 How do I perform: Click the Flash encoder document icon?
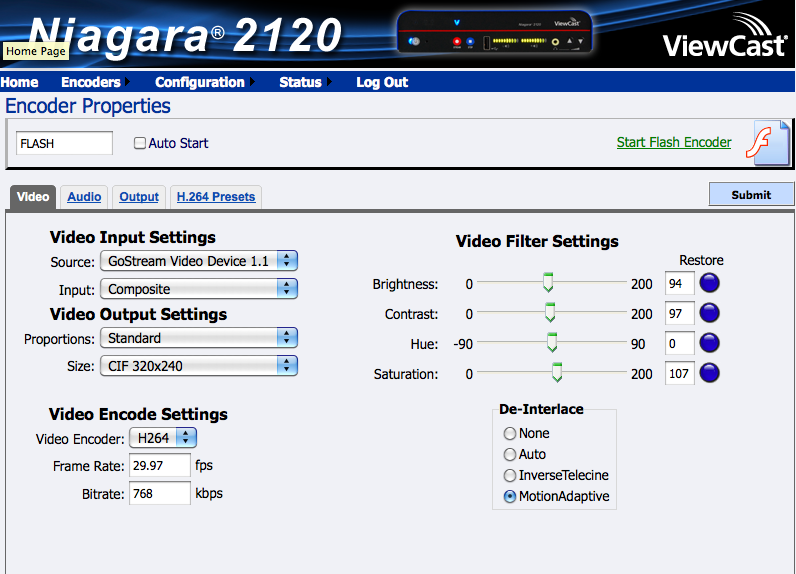pyautogui.click(x=769, y=143)
